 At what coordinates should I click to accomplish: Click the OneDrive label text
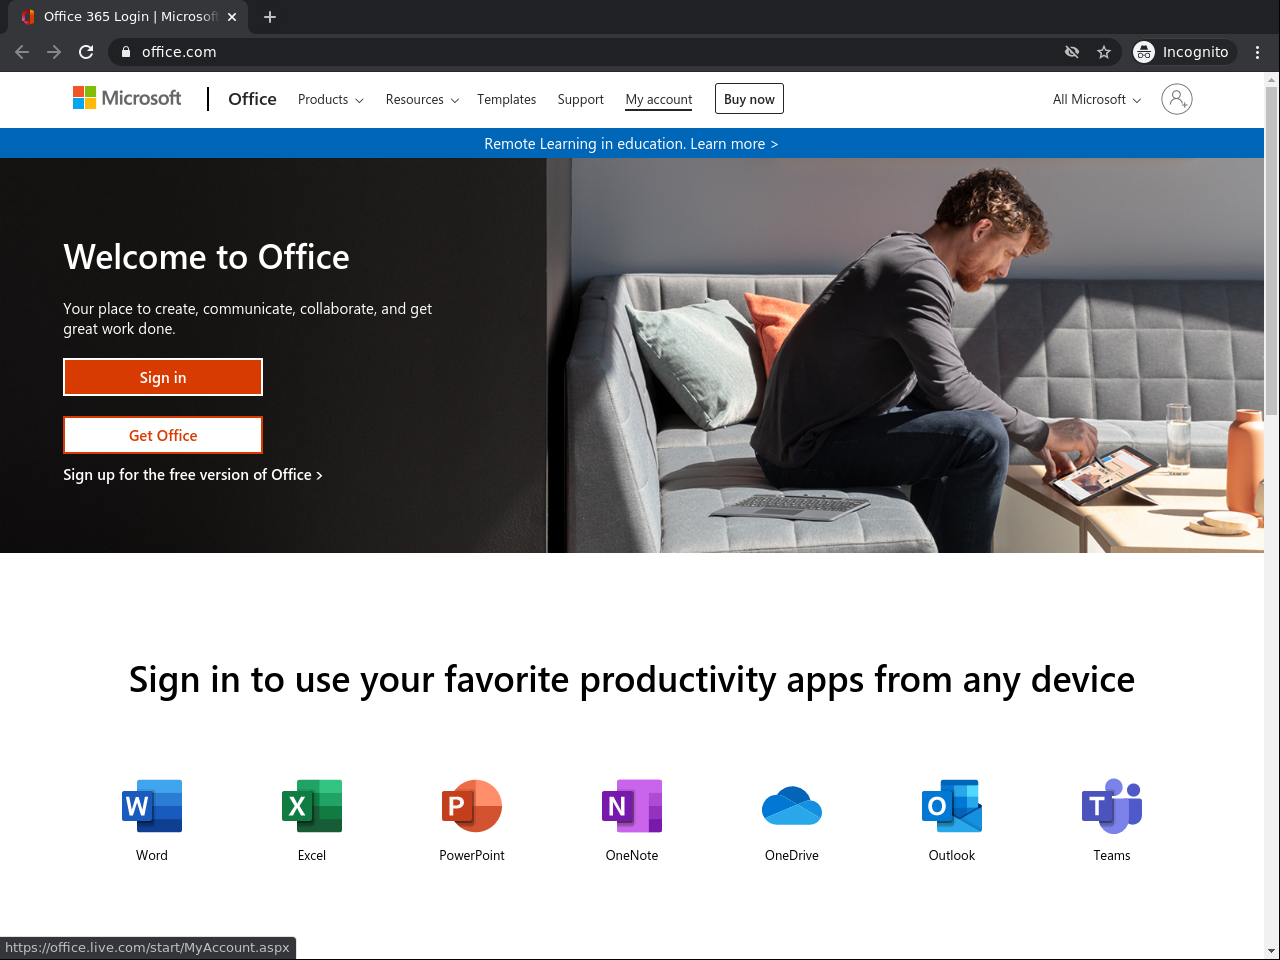coord(792,855)
